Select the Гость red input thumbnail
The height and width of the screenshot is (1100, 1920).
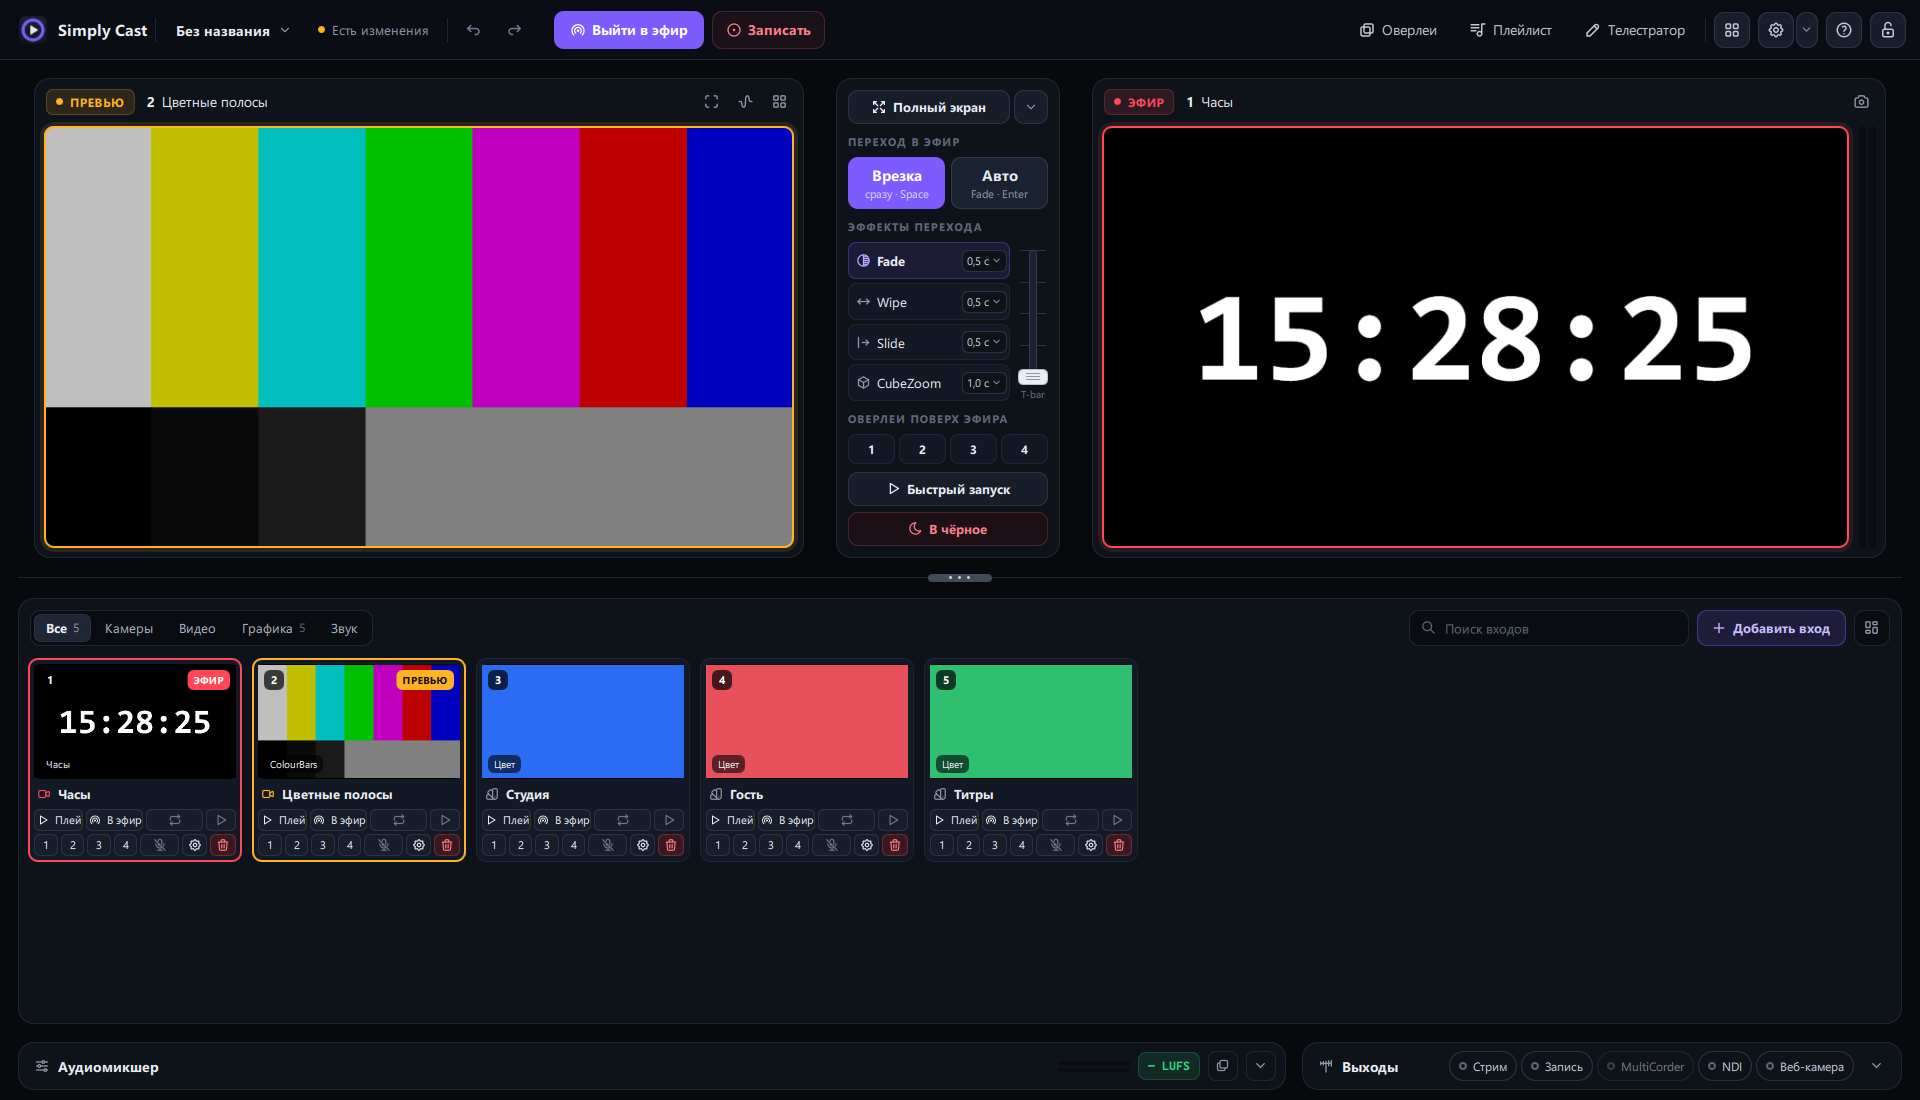[x=807, y=721]
